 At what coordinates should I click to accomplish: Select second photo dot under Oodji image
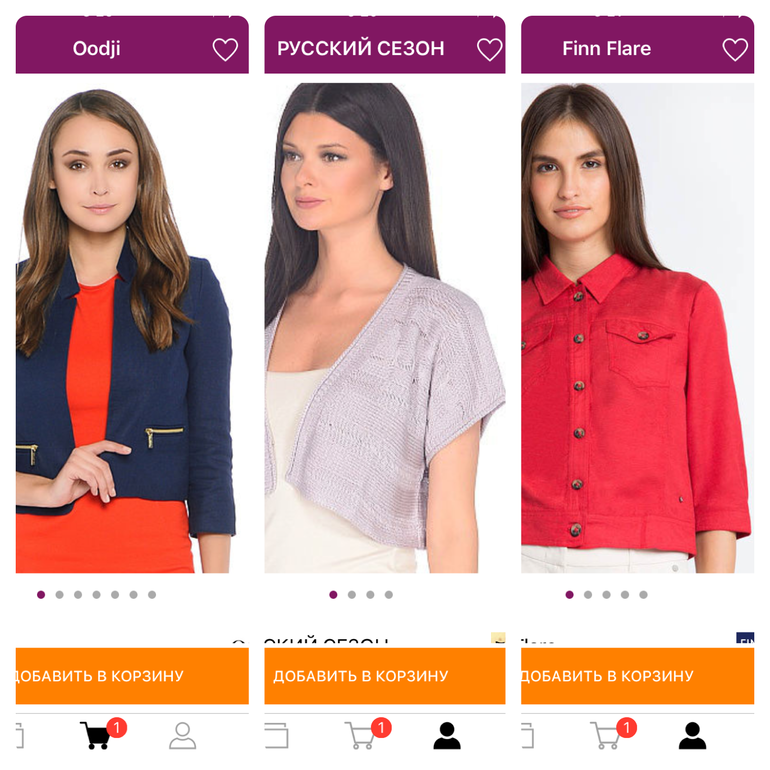click(59, 595)
